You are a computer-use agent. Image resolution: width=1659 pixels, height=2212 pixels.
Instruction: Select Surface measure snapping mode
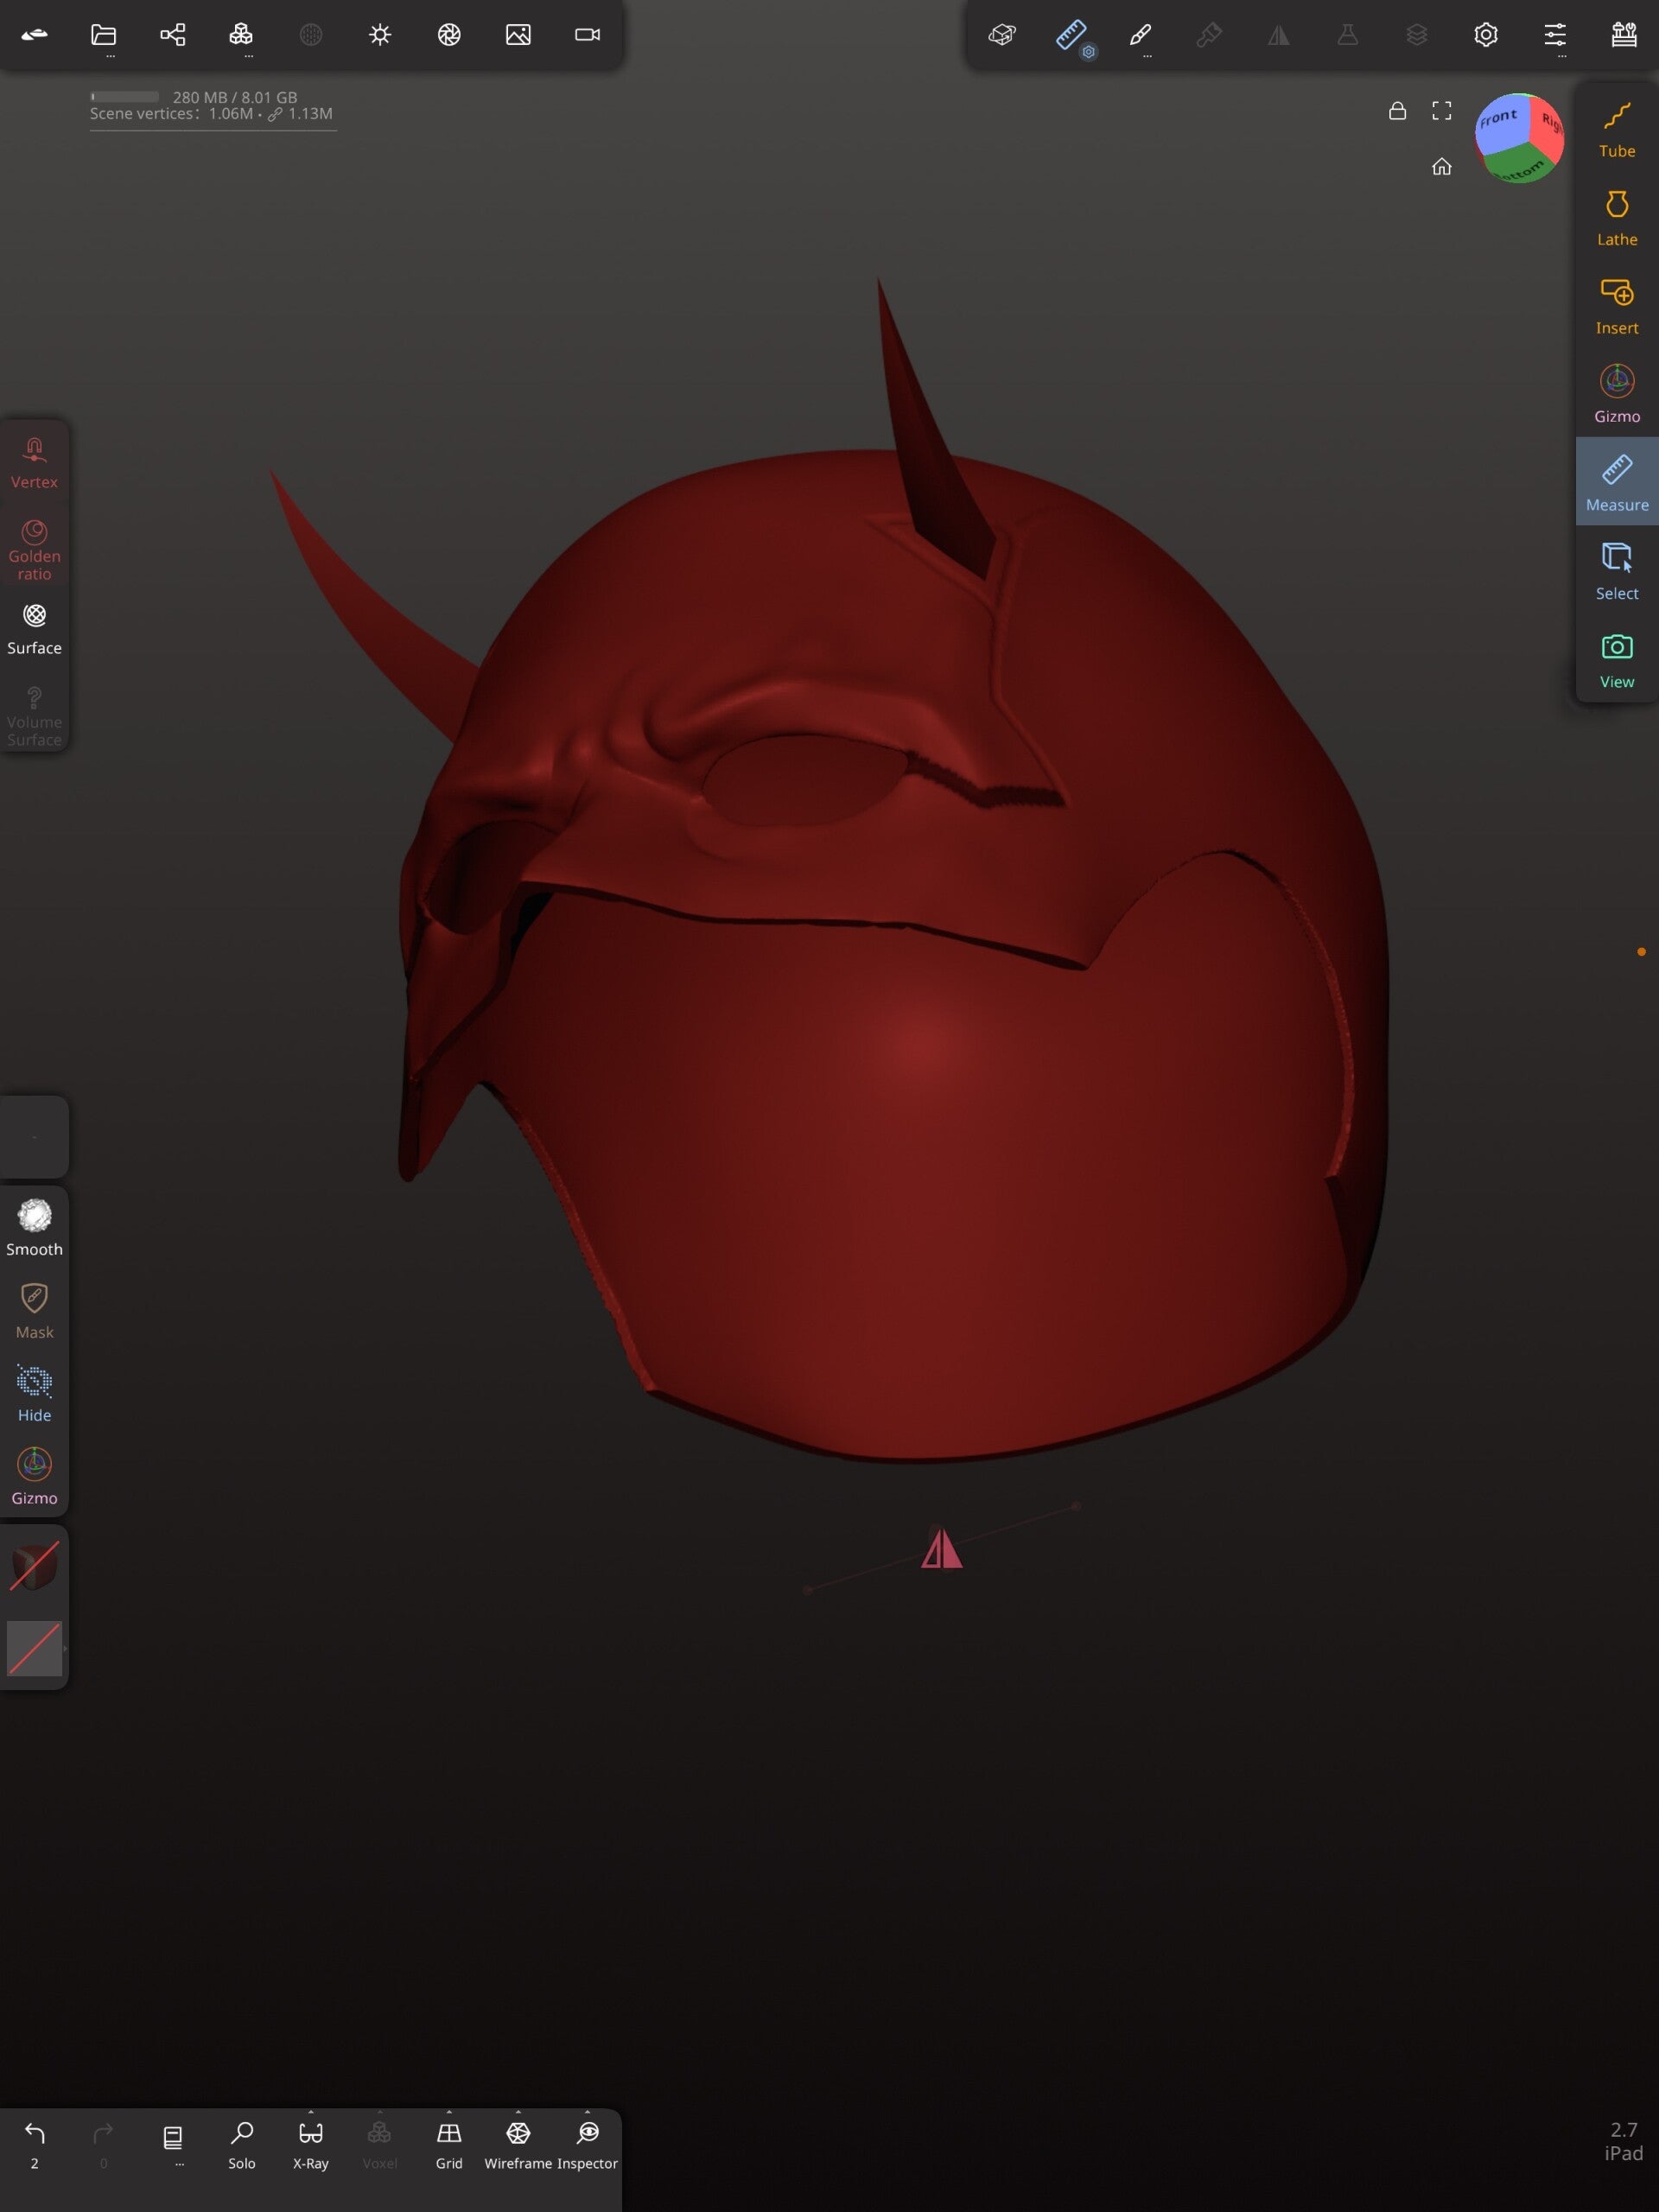pos(34,627)
